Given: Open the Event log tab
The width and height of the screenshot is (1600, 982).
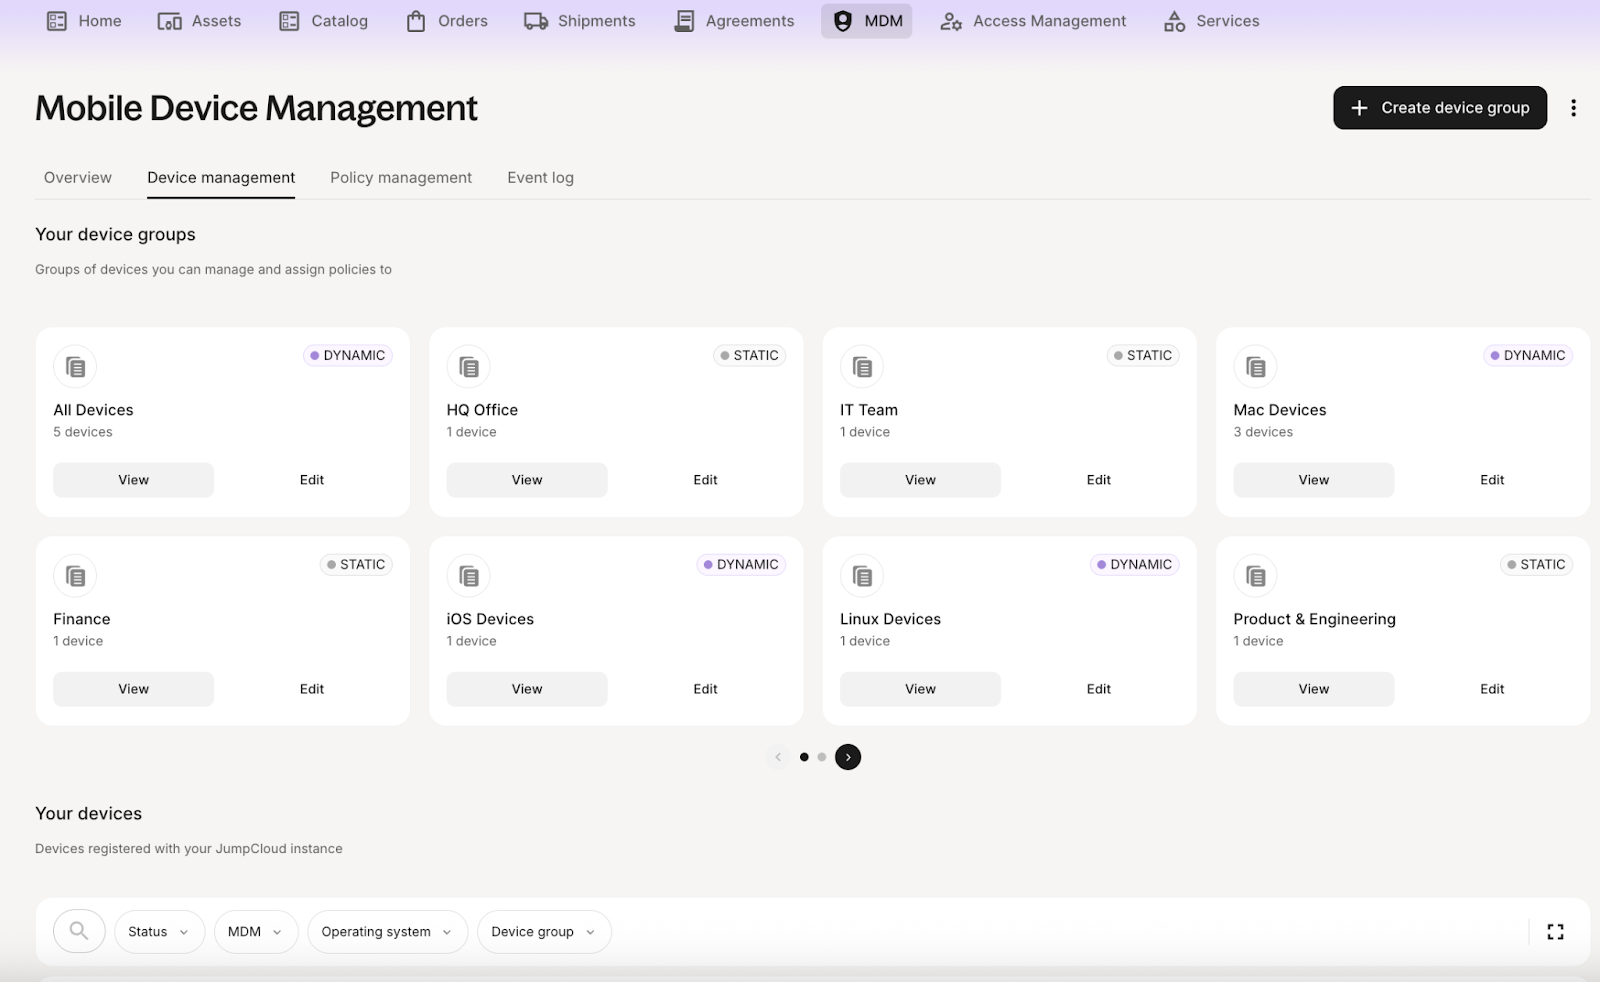Looking at the screenshot, I should pos(540,177).
